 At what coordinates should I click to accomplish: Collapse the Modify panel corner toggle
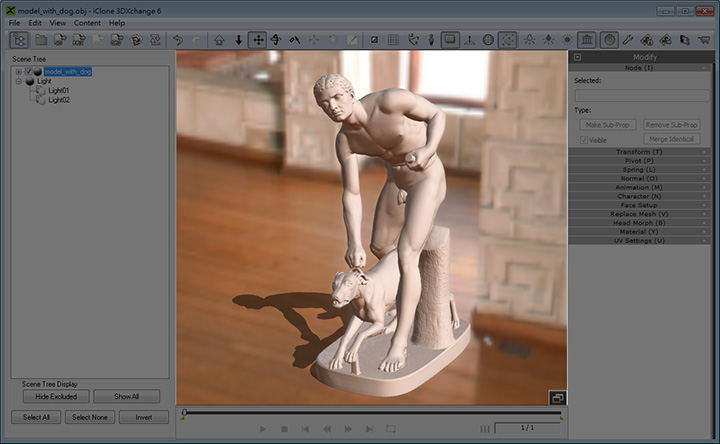[578, 57]
